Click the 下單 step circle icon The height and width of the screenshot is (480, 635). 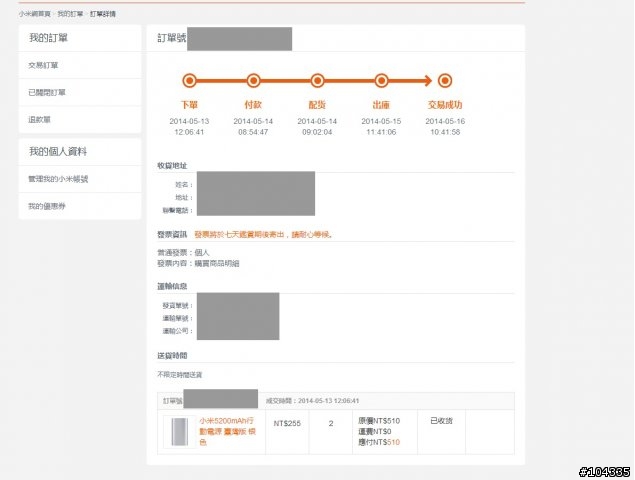189,80
